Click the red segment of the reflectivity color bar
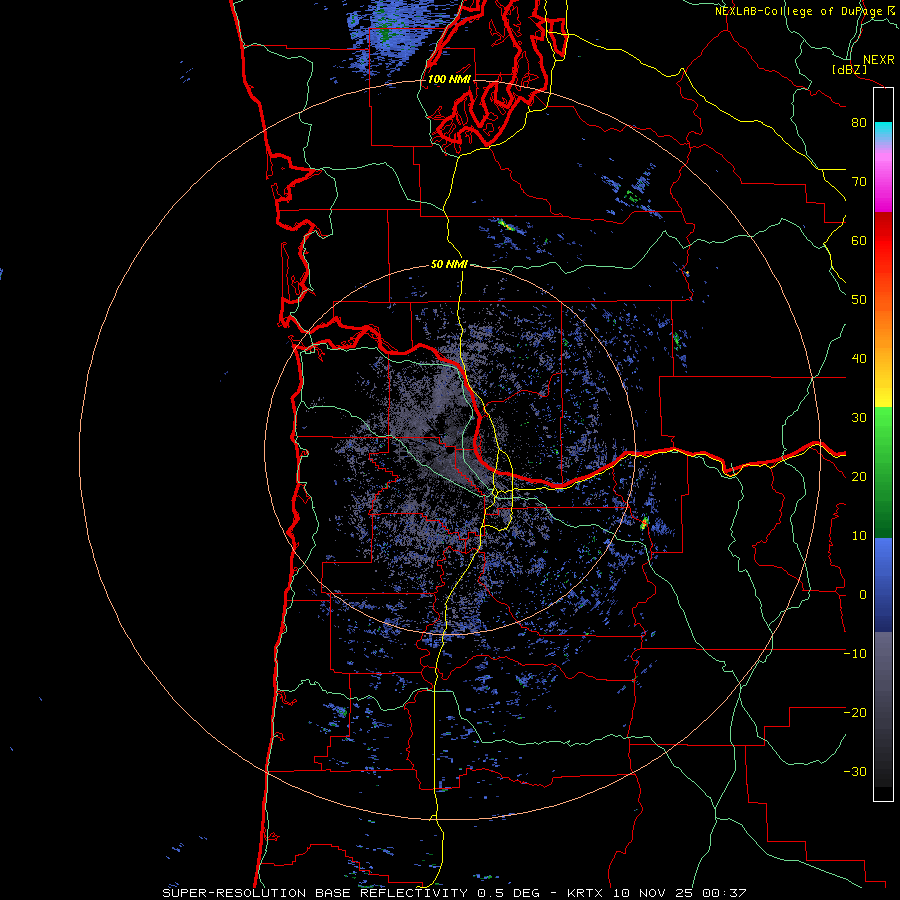 coord(883,241)
